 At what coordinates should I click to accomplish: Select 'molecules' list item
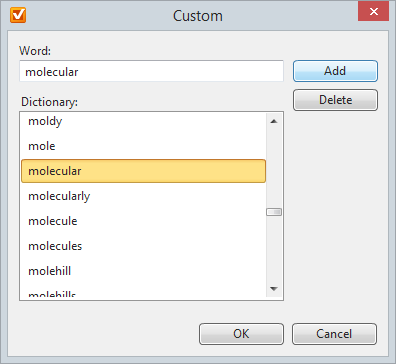pyautogui.click(x=143, y=246)
